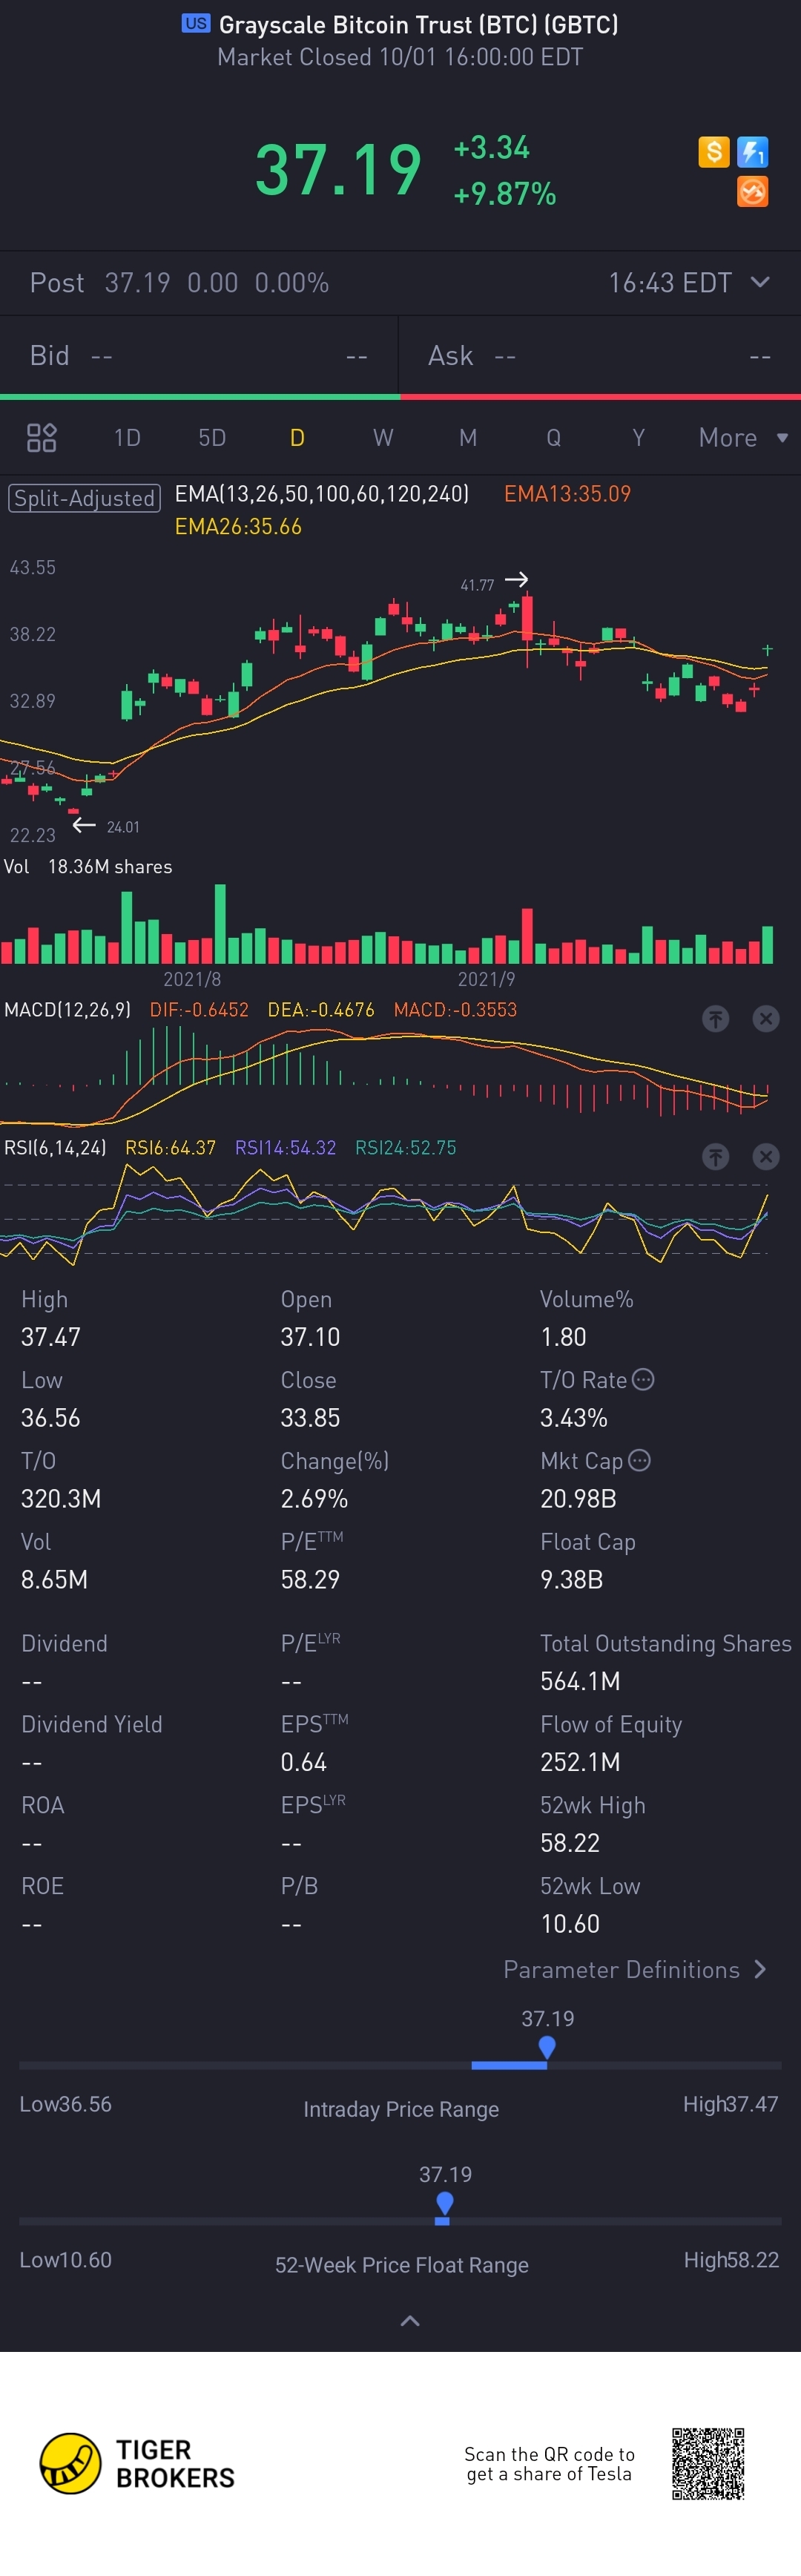Tap the blue lightning badge icon

click(x=752, y=152)
